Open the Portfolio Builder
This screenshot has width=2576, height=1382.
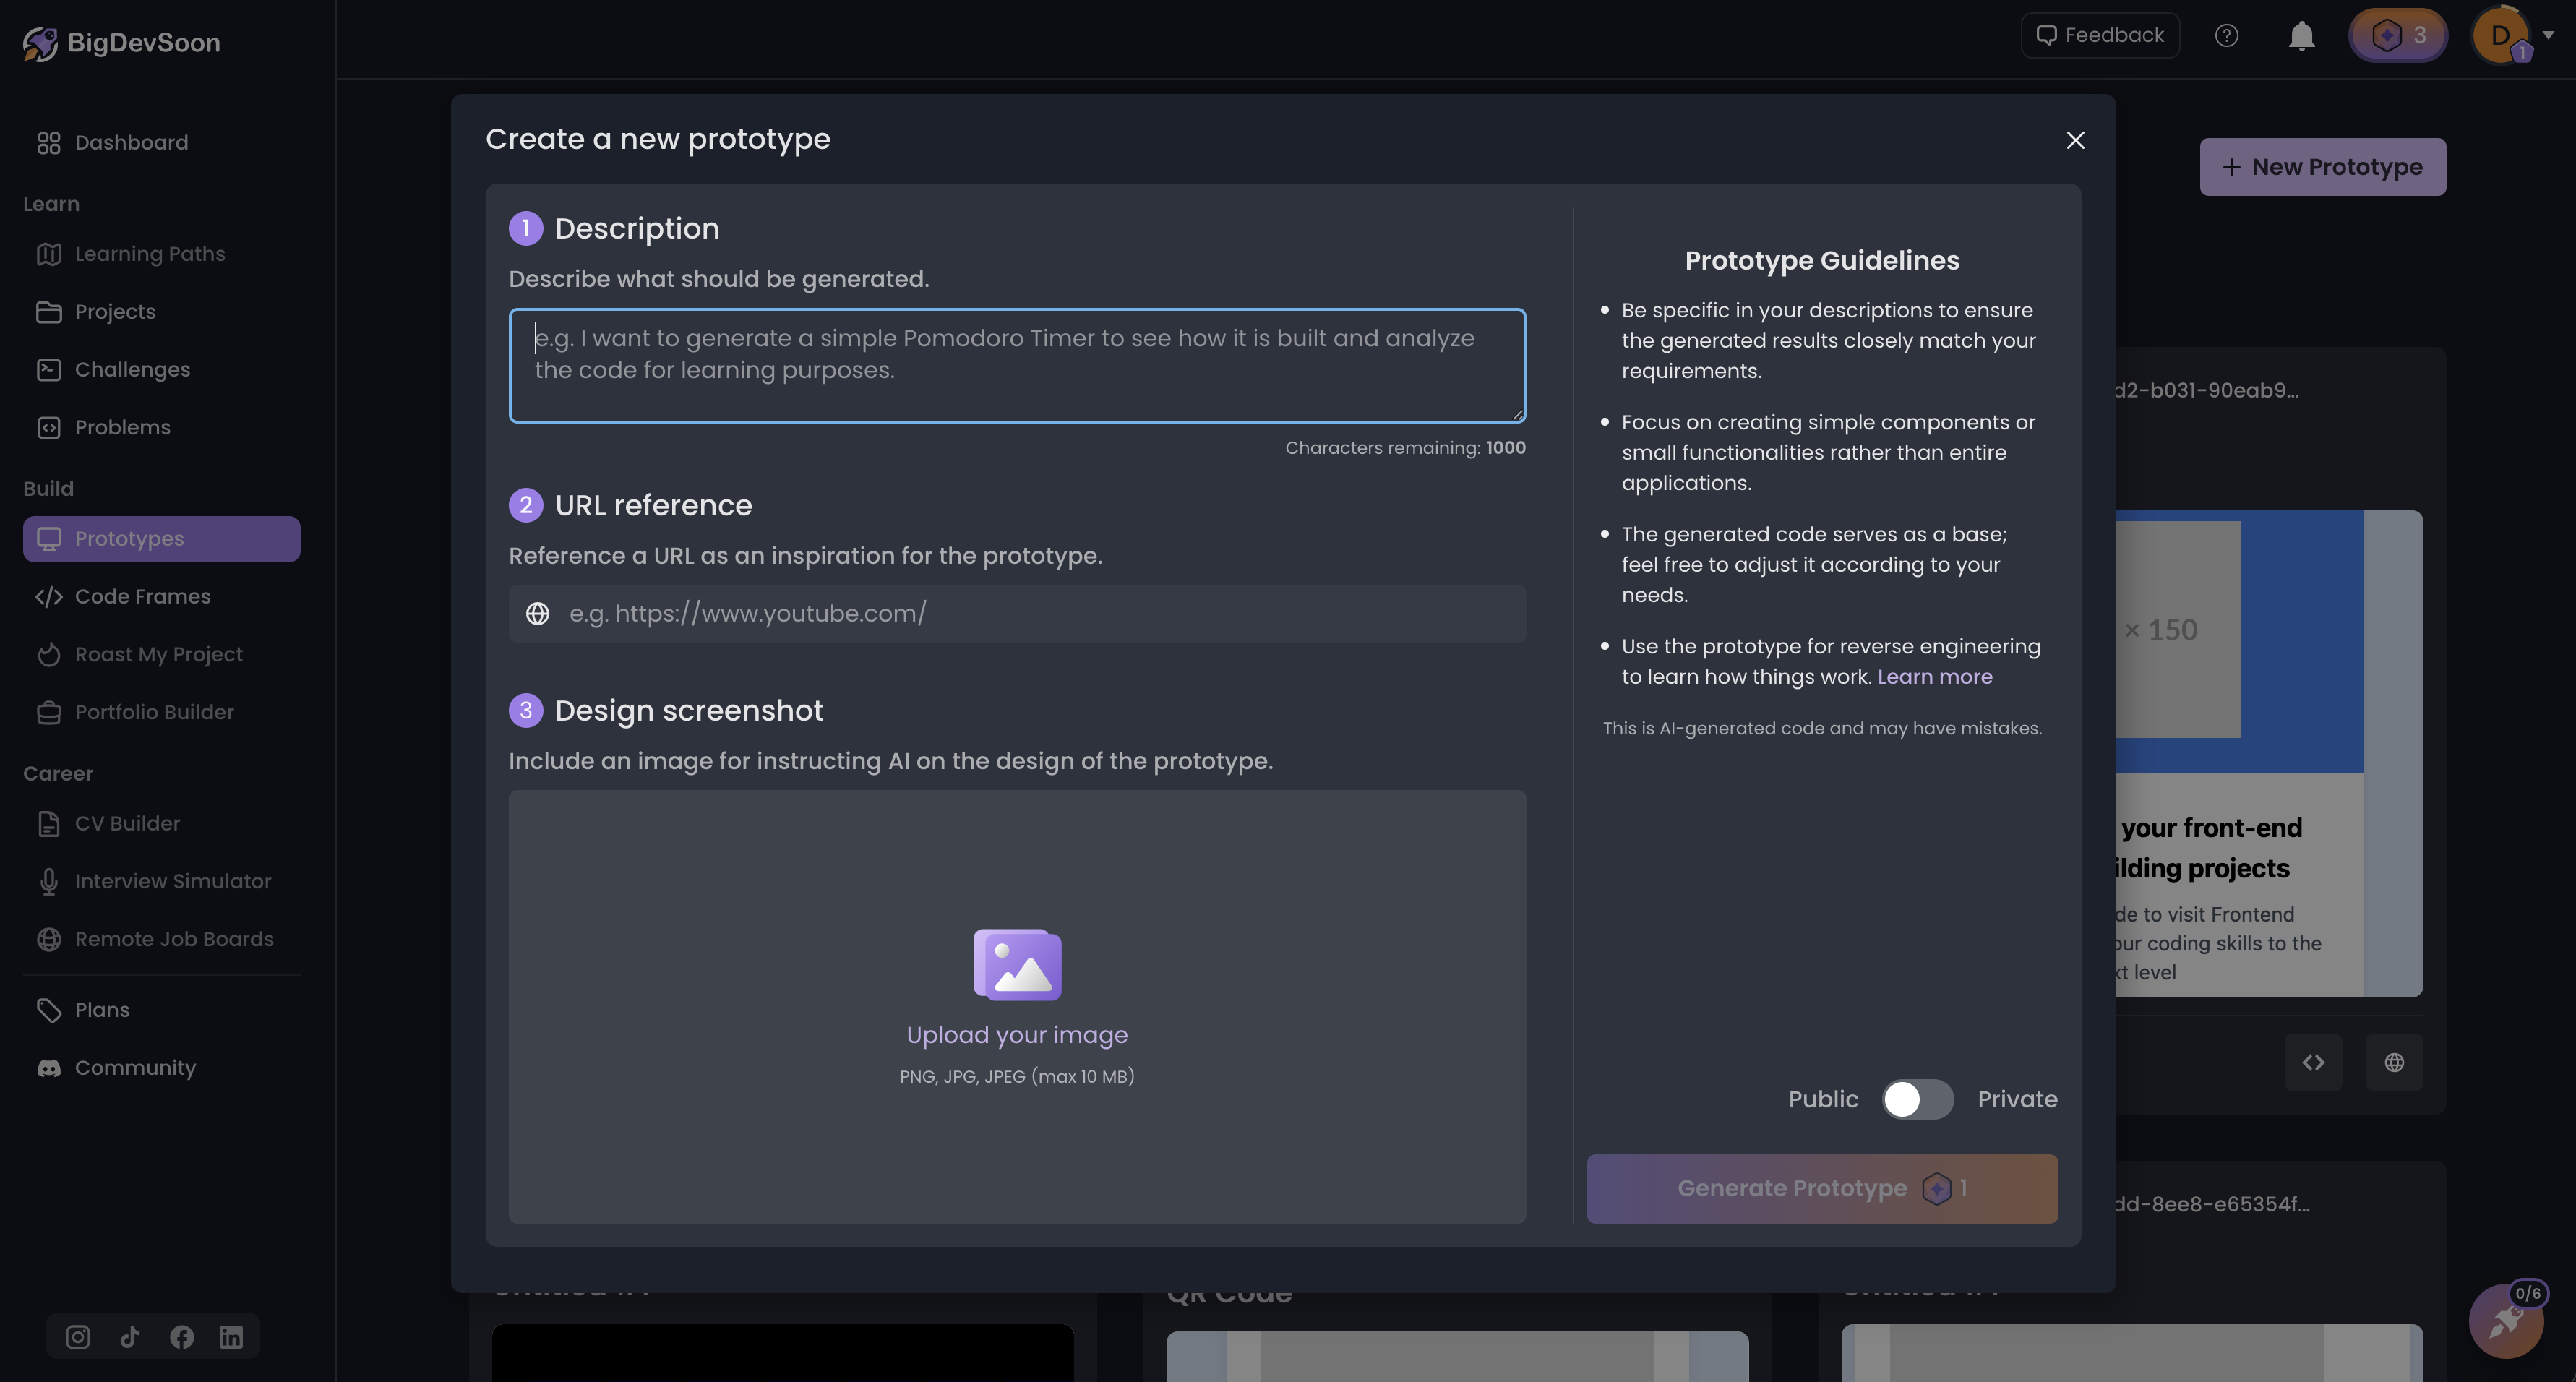pyautogui.click(x=155, y=712)
